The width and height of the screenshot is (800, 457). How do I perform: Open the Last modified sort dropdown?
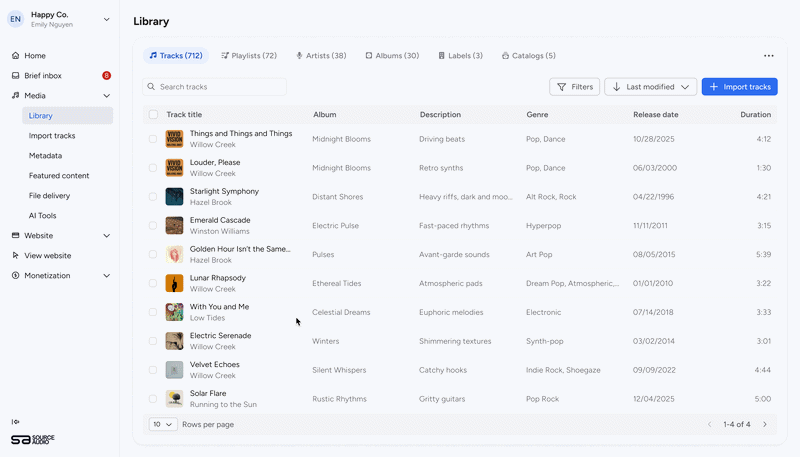coord(650,87)
